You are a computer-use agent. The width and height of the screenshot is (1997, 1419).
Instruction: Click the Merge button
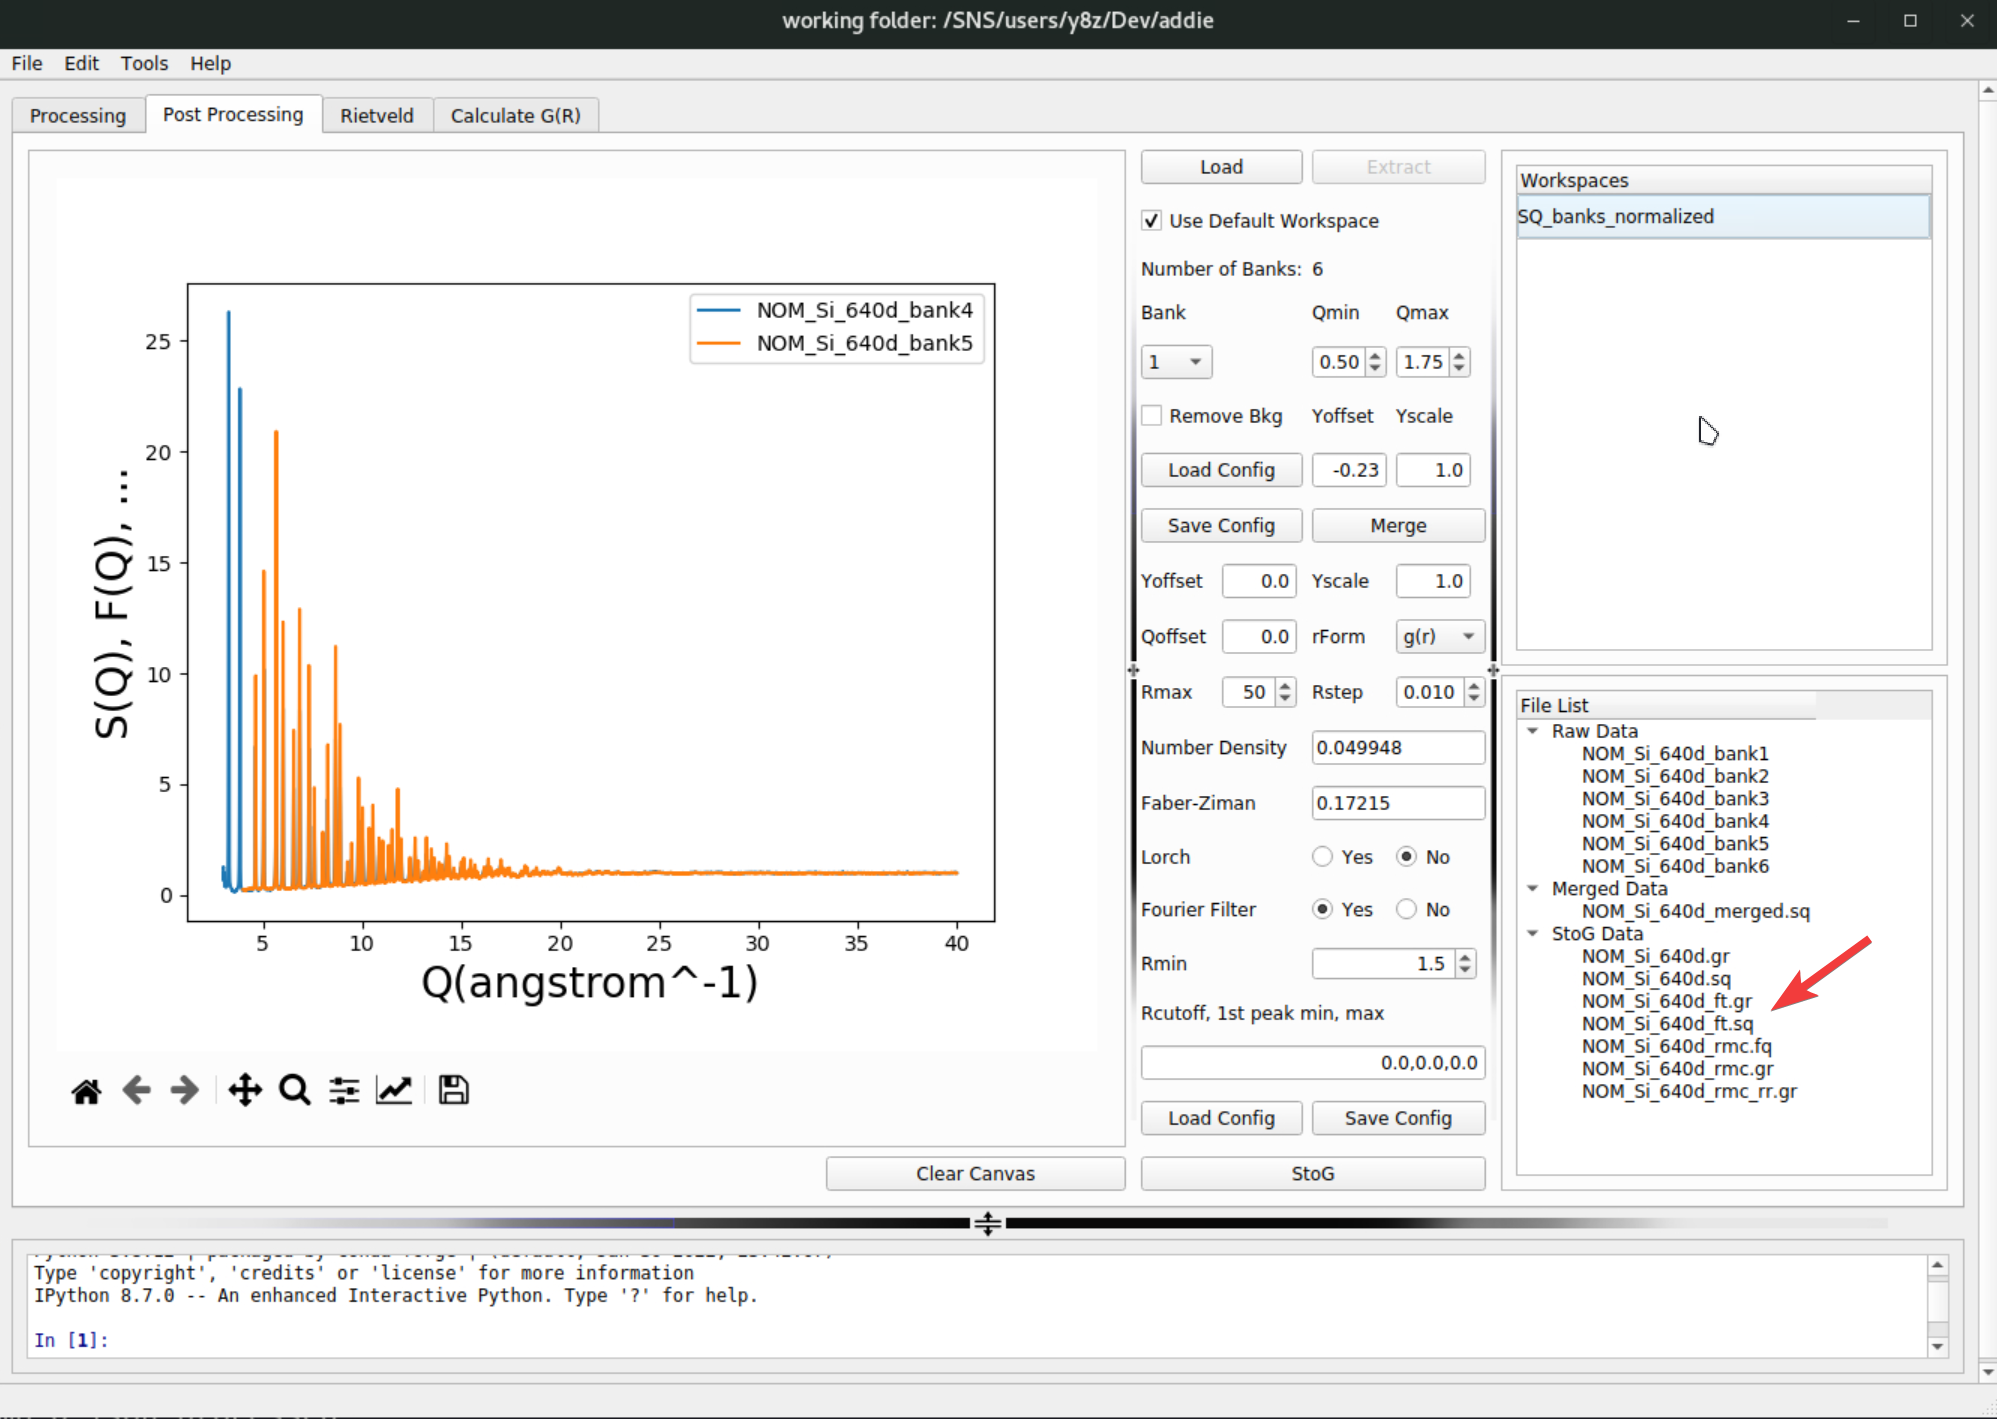(x=1397, y=526)
